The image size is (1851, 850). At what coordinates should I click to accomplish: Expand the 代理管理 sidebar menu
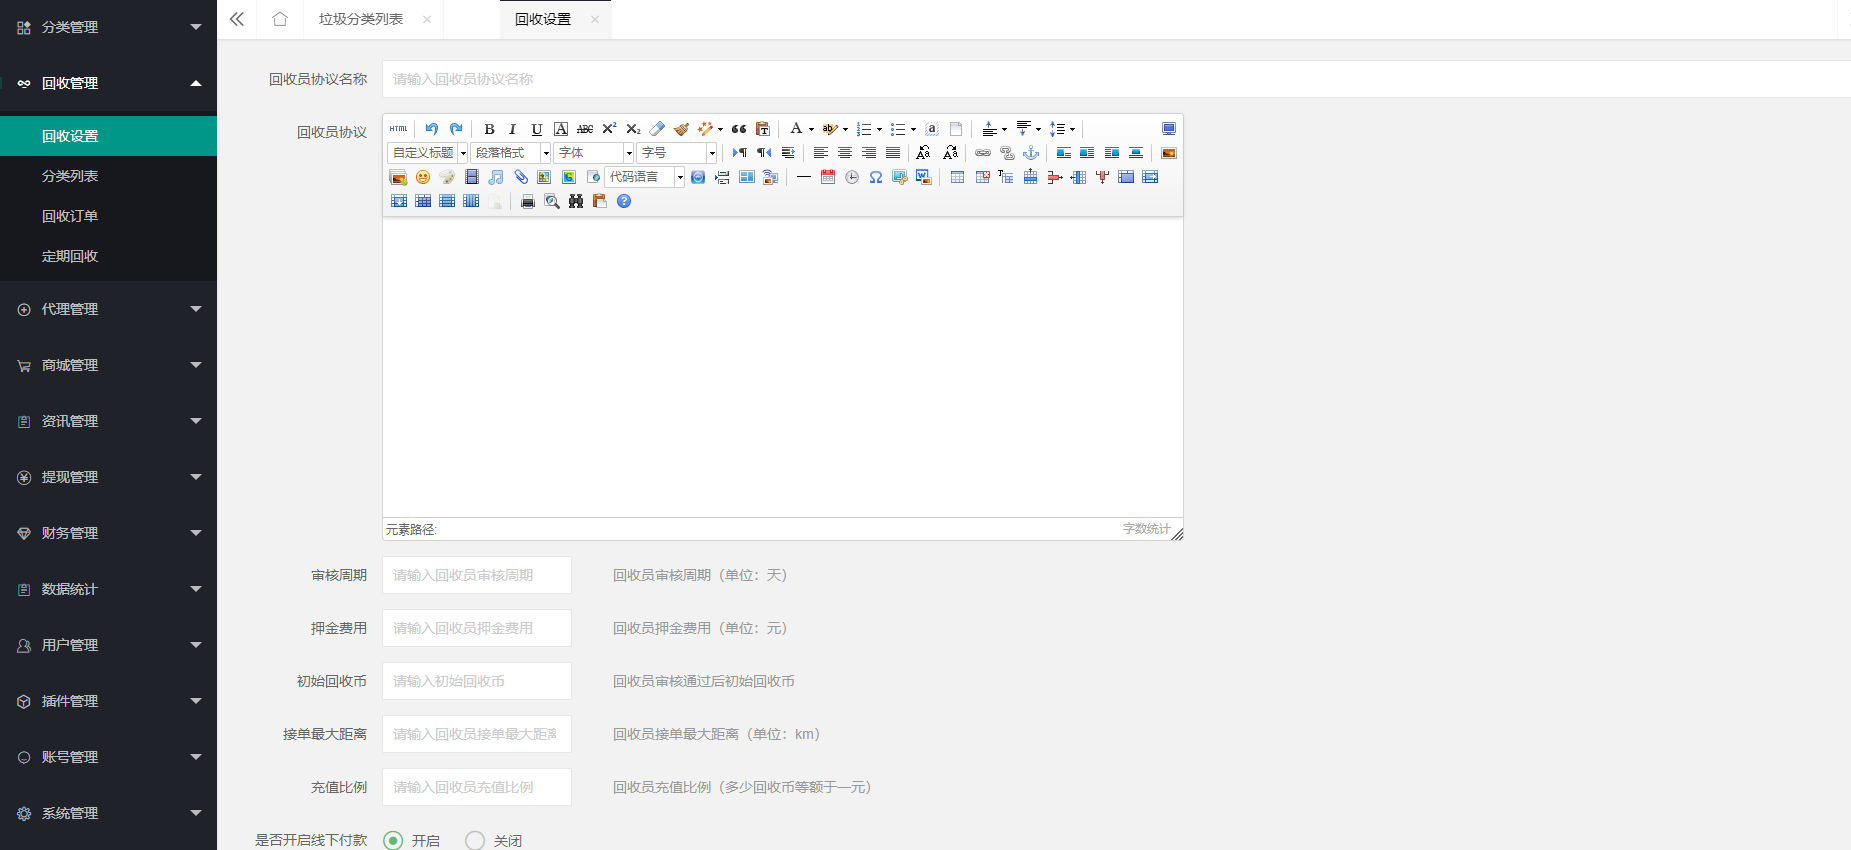pos(108,309)
